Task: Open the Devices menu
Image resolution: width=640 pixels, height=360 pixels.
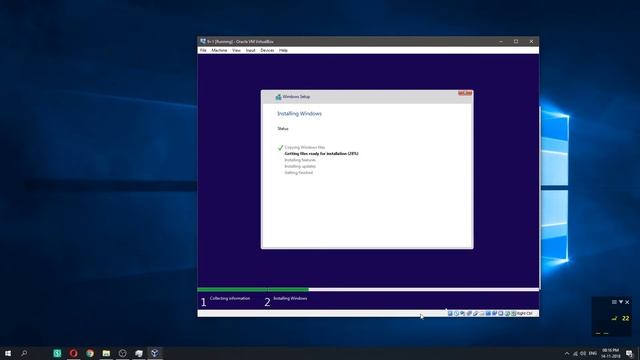Action: (267, 50)
